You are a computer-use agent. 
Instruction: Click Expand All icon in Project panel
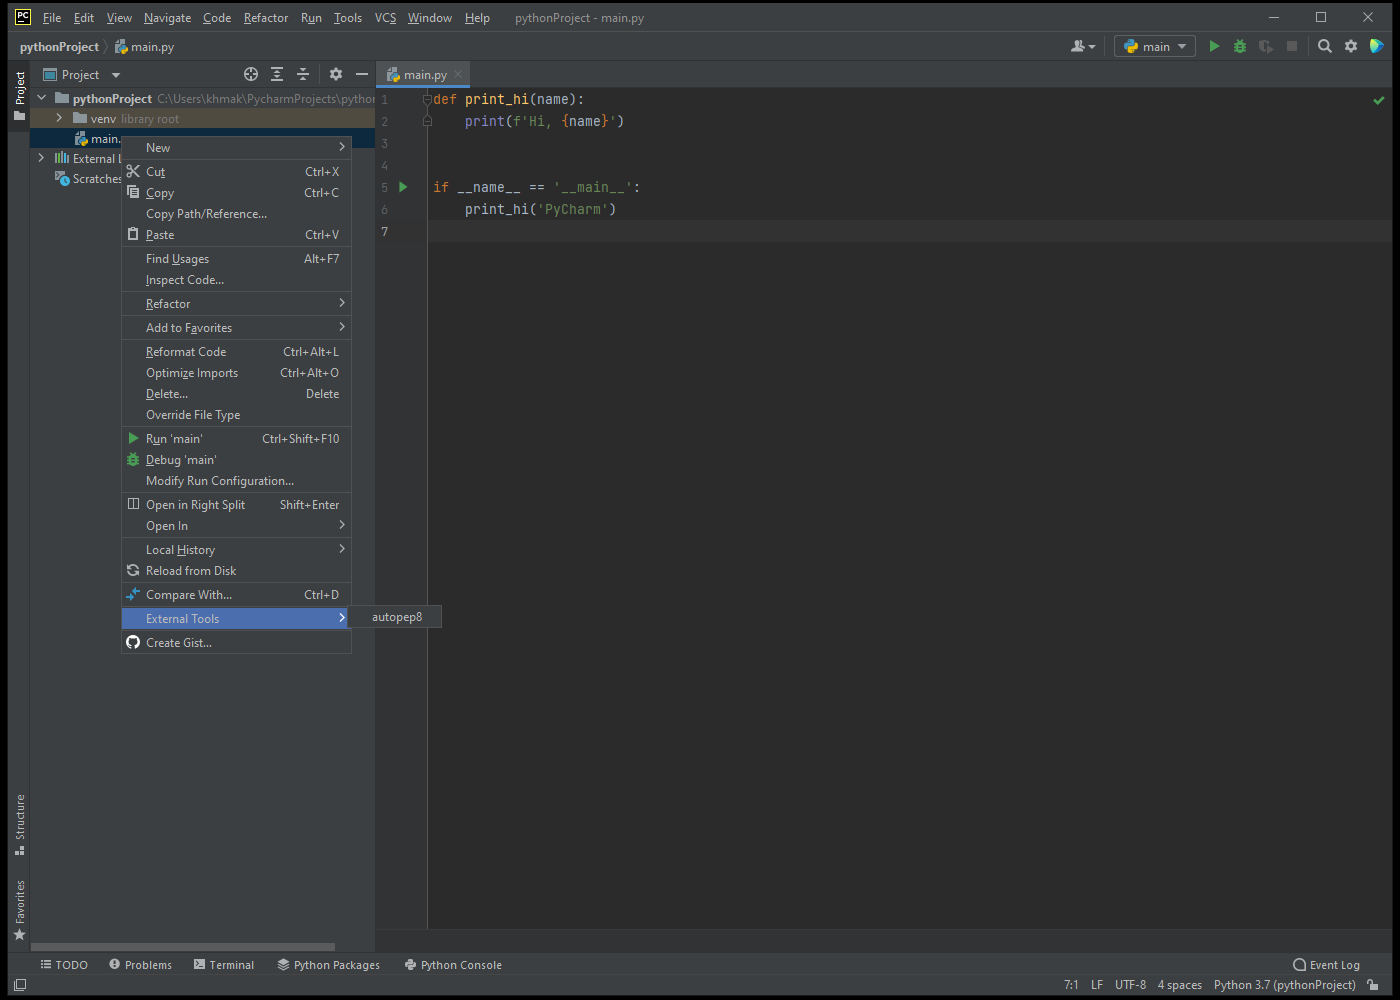[277, 74]
